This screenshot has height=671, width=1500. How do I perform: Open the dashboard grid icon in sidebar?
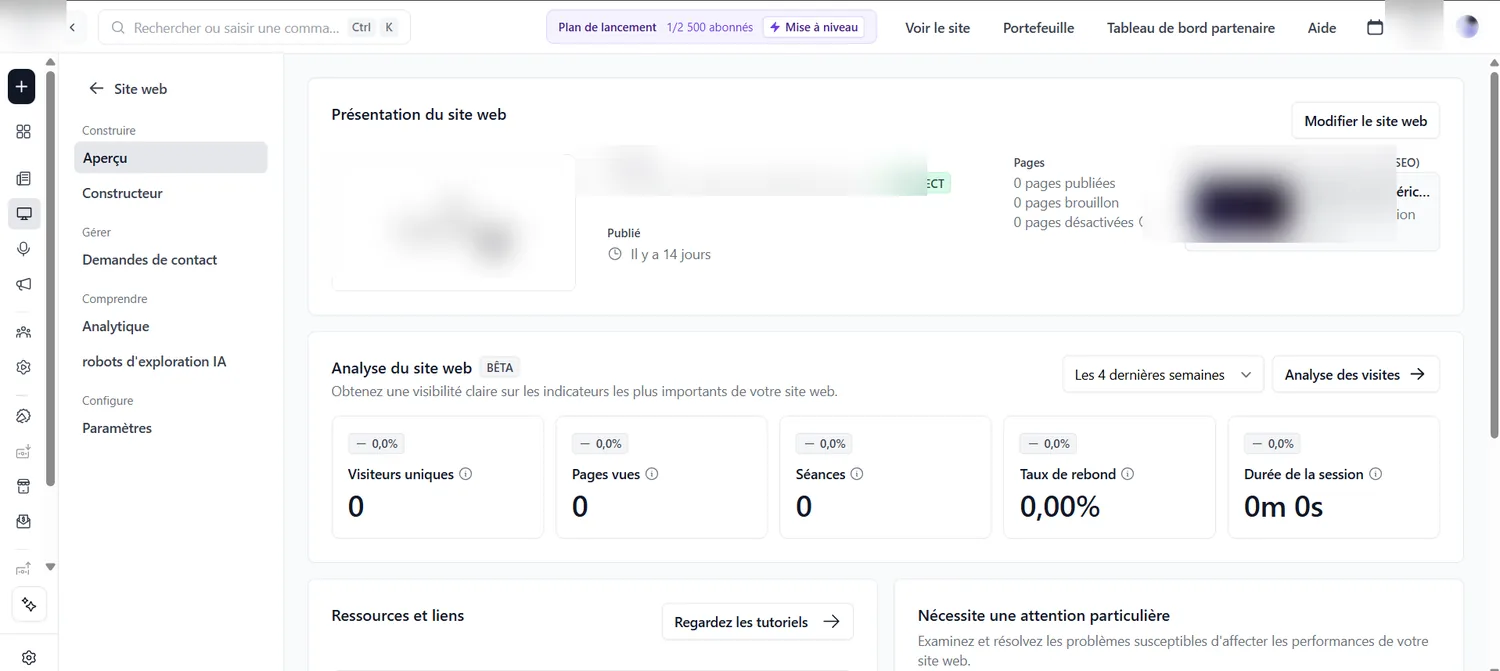24,132
